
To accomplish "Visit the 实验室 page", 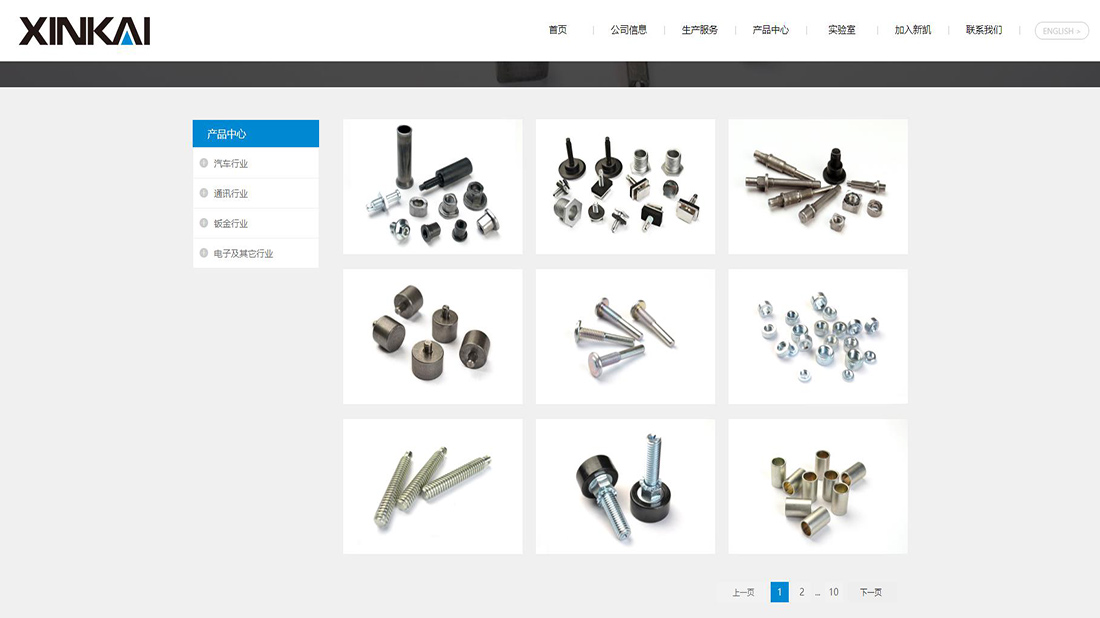I will (x=842, y=30).
